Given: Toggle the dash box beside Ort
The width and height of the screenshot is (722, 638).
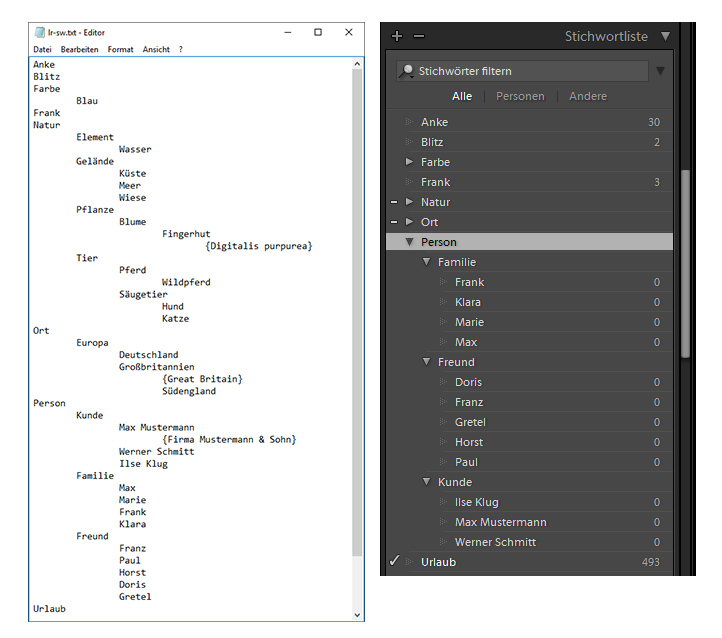Looking at the screenshot, I should (x=394, y=221).
